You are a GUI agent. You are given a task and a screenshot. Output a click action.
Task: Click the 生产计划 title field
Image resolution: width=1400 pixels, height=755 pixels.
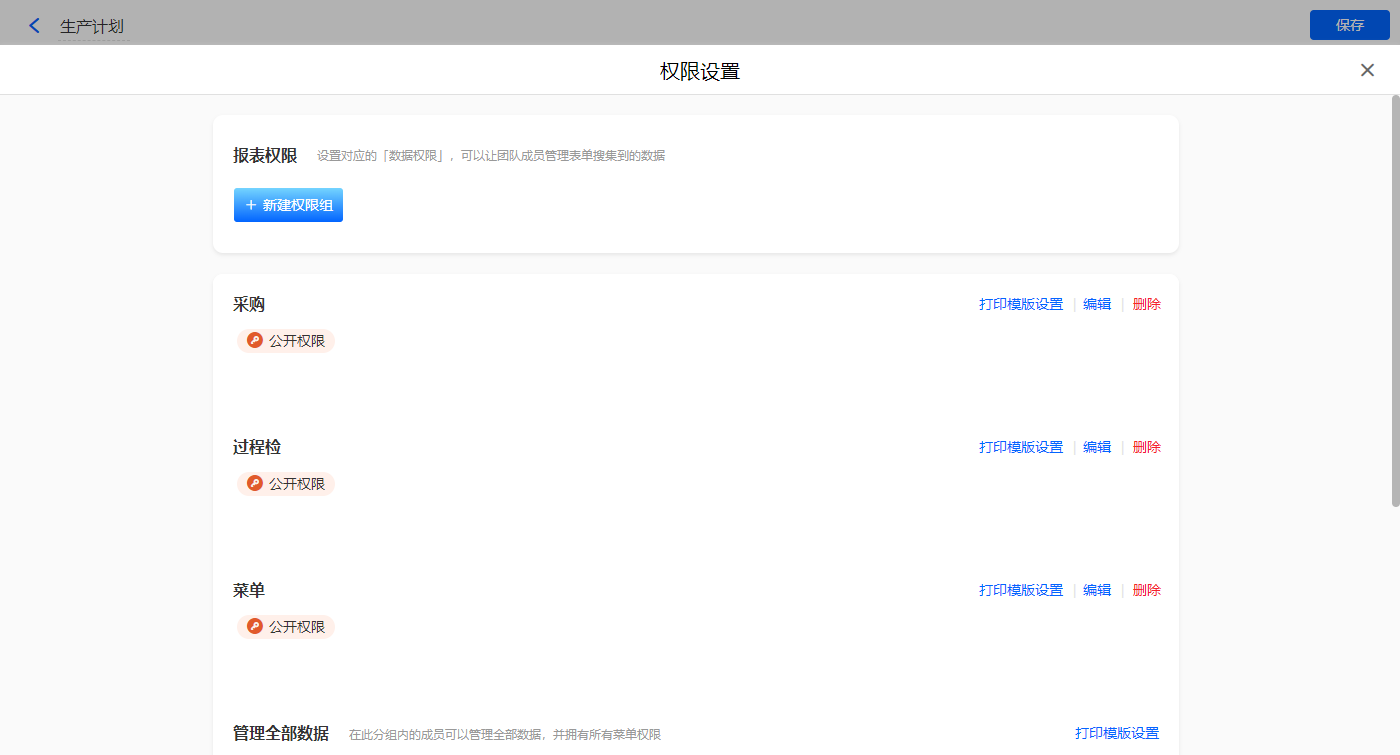(92, 26)
